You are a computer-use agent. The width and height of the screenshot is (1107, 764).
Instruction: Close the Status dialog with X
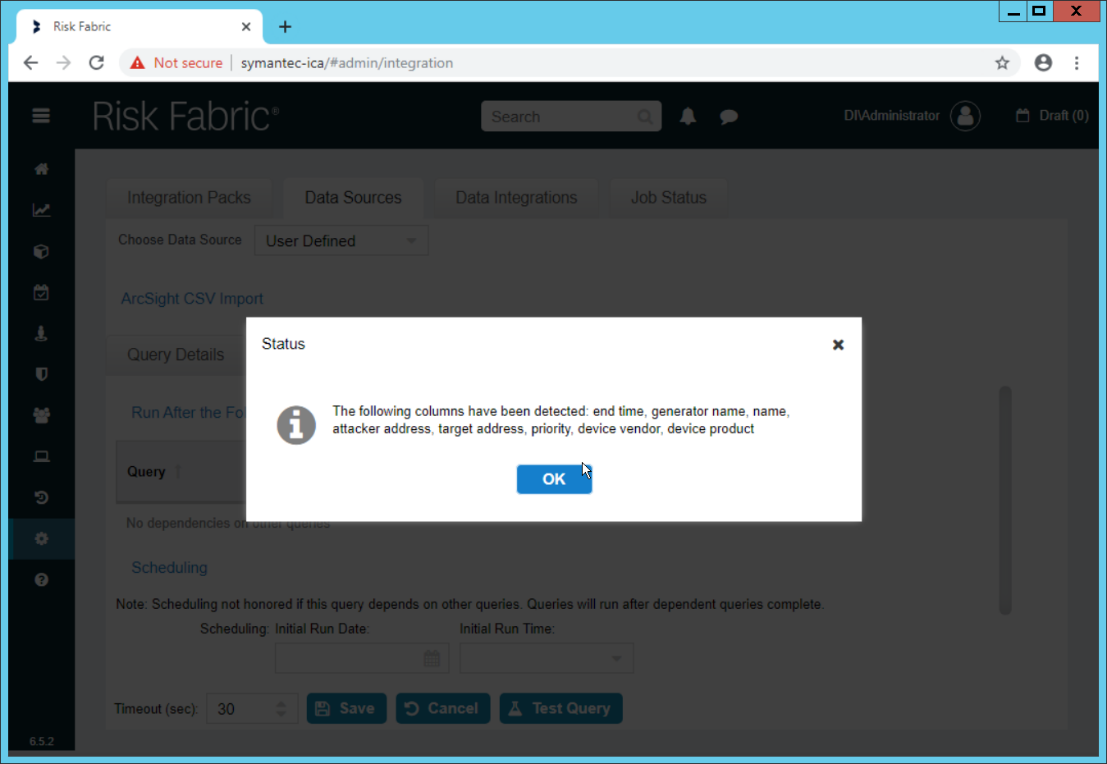[x=838, y=345]
